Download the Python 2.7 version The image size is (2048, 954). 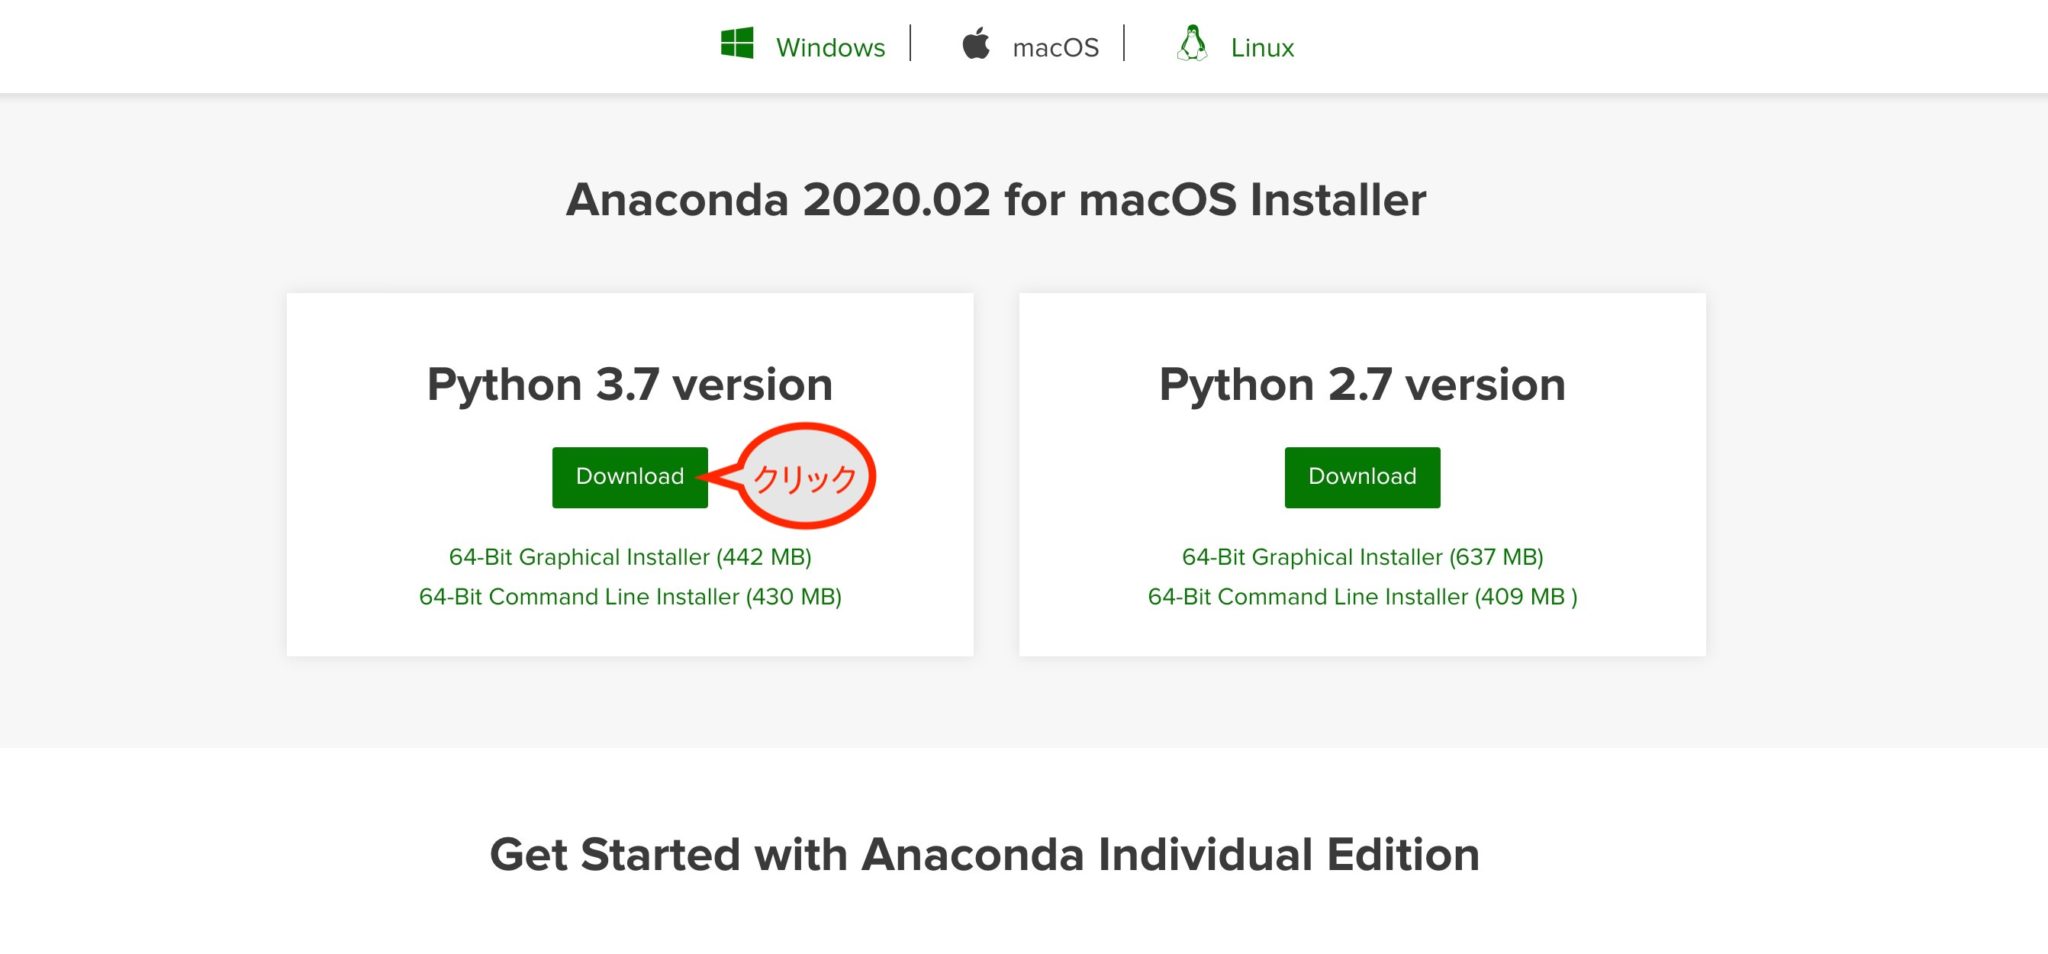(x=1361, y=477)
